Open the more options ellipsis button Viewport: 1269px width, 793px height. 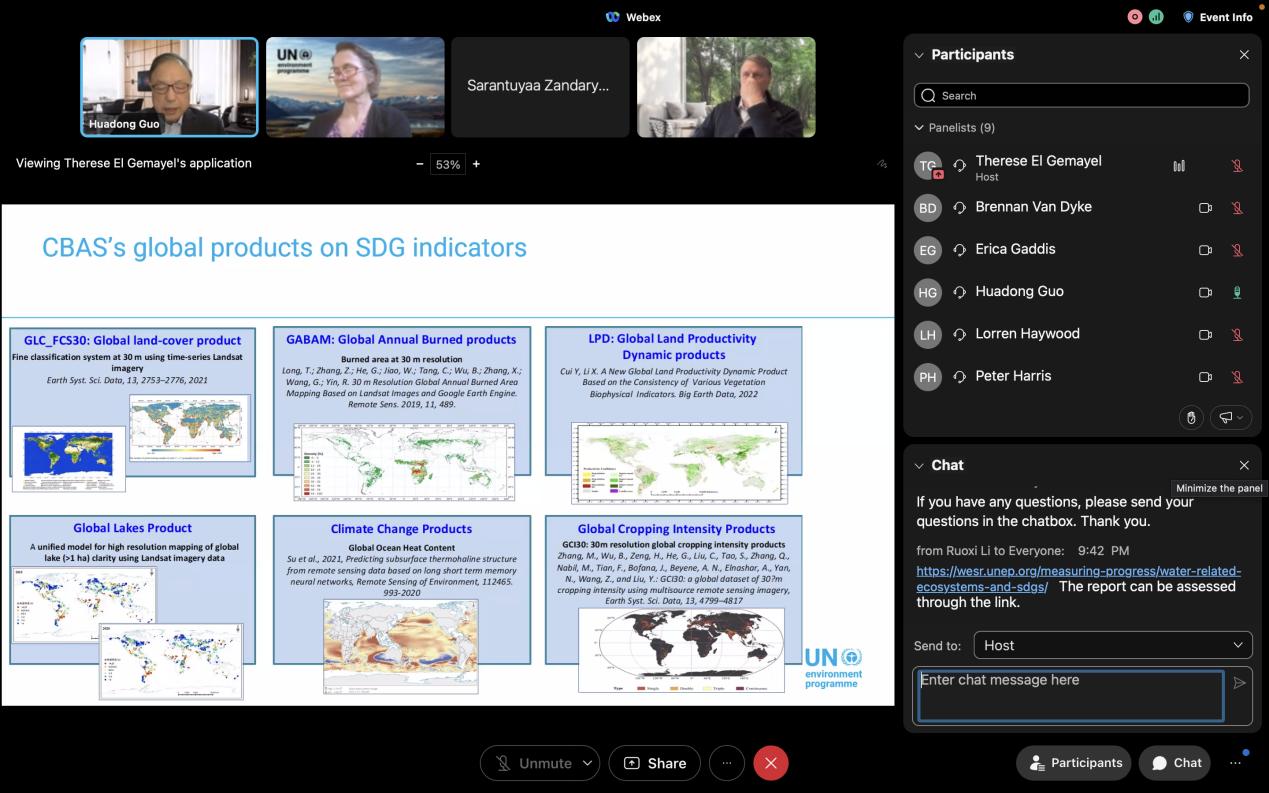point(727,763)
